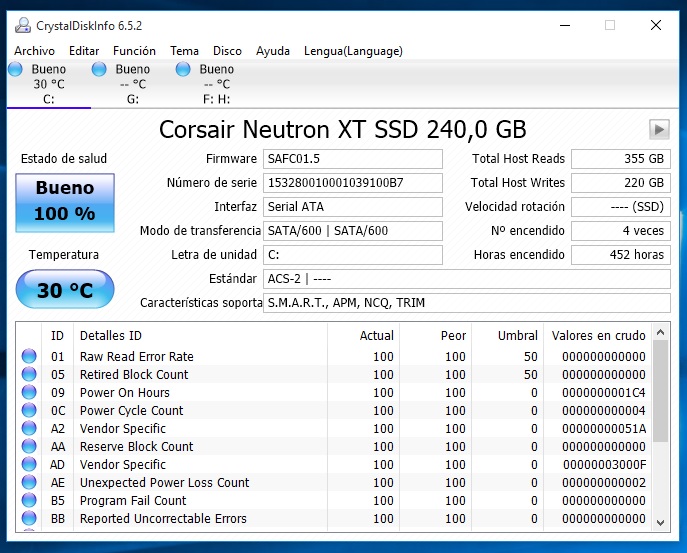The height and width of the screenshot is (553, 687).
Task: Click raw value 00000003000F
Action: pyautogui.click(x=605, y=464)
